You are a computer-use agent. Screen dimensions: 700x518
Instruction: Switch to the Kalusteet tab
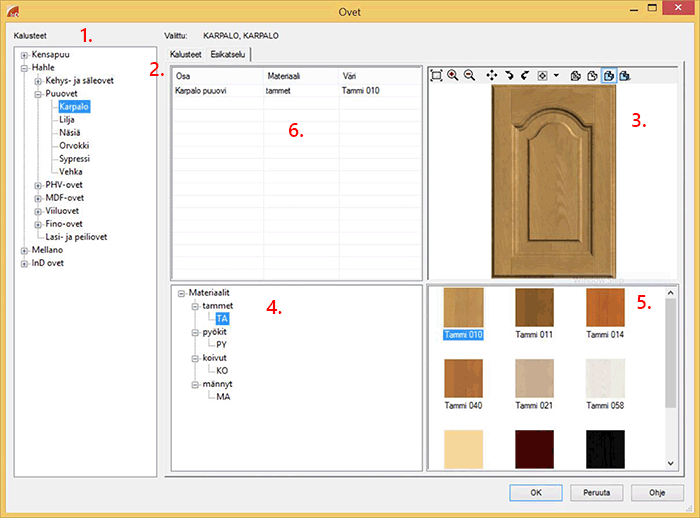pyautogui.click(x=186, y=53)
